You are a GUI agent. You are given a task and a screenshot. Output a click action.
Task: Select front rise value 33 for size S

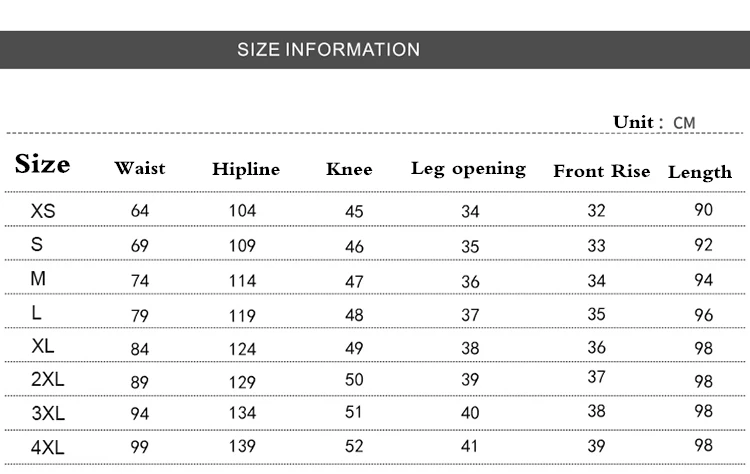(596, 246)
